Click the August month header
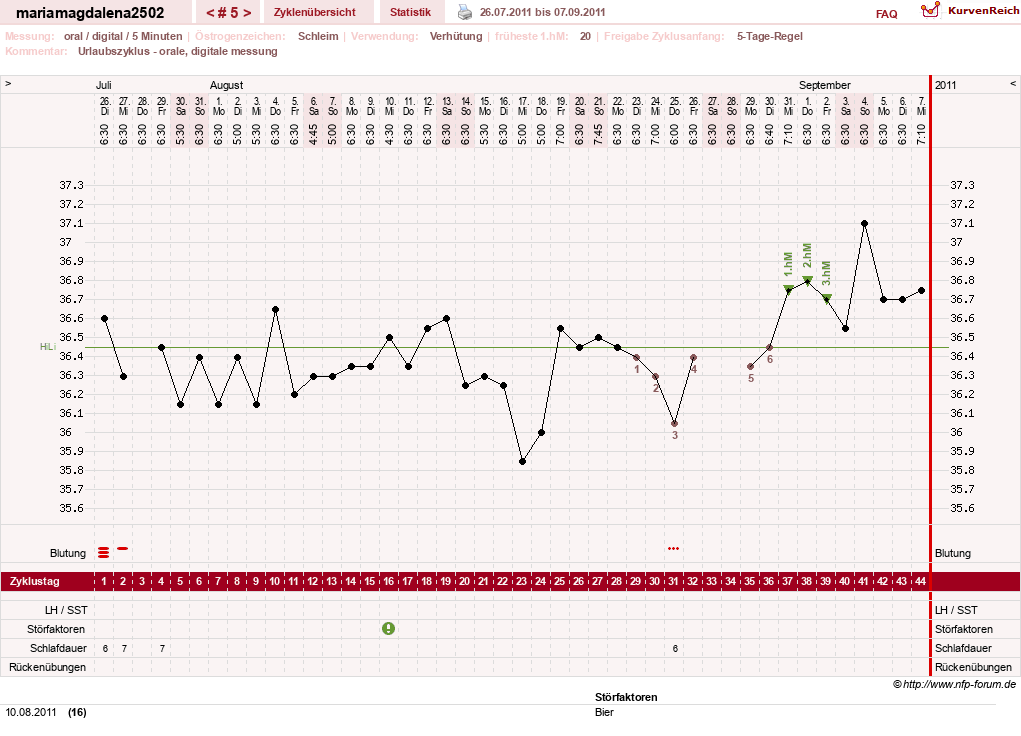Image resolution: width=1021 pixels, height=736 pixels. (x=226, y=85)
